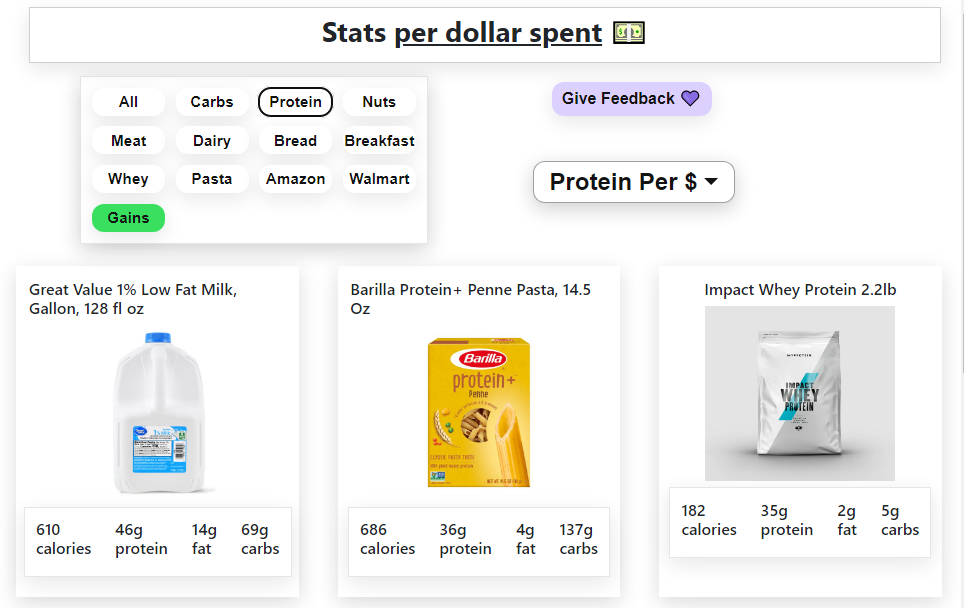Filter items by Bread
Screen dimensions: 964x608
(296, 141)
